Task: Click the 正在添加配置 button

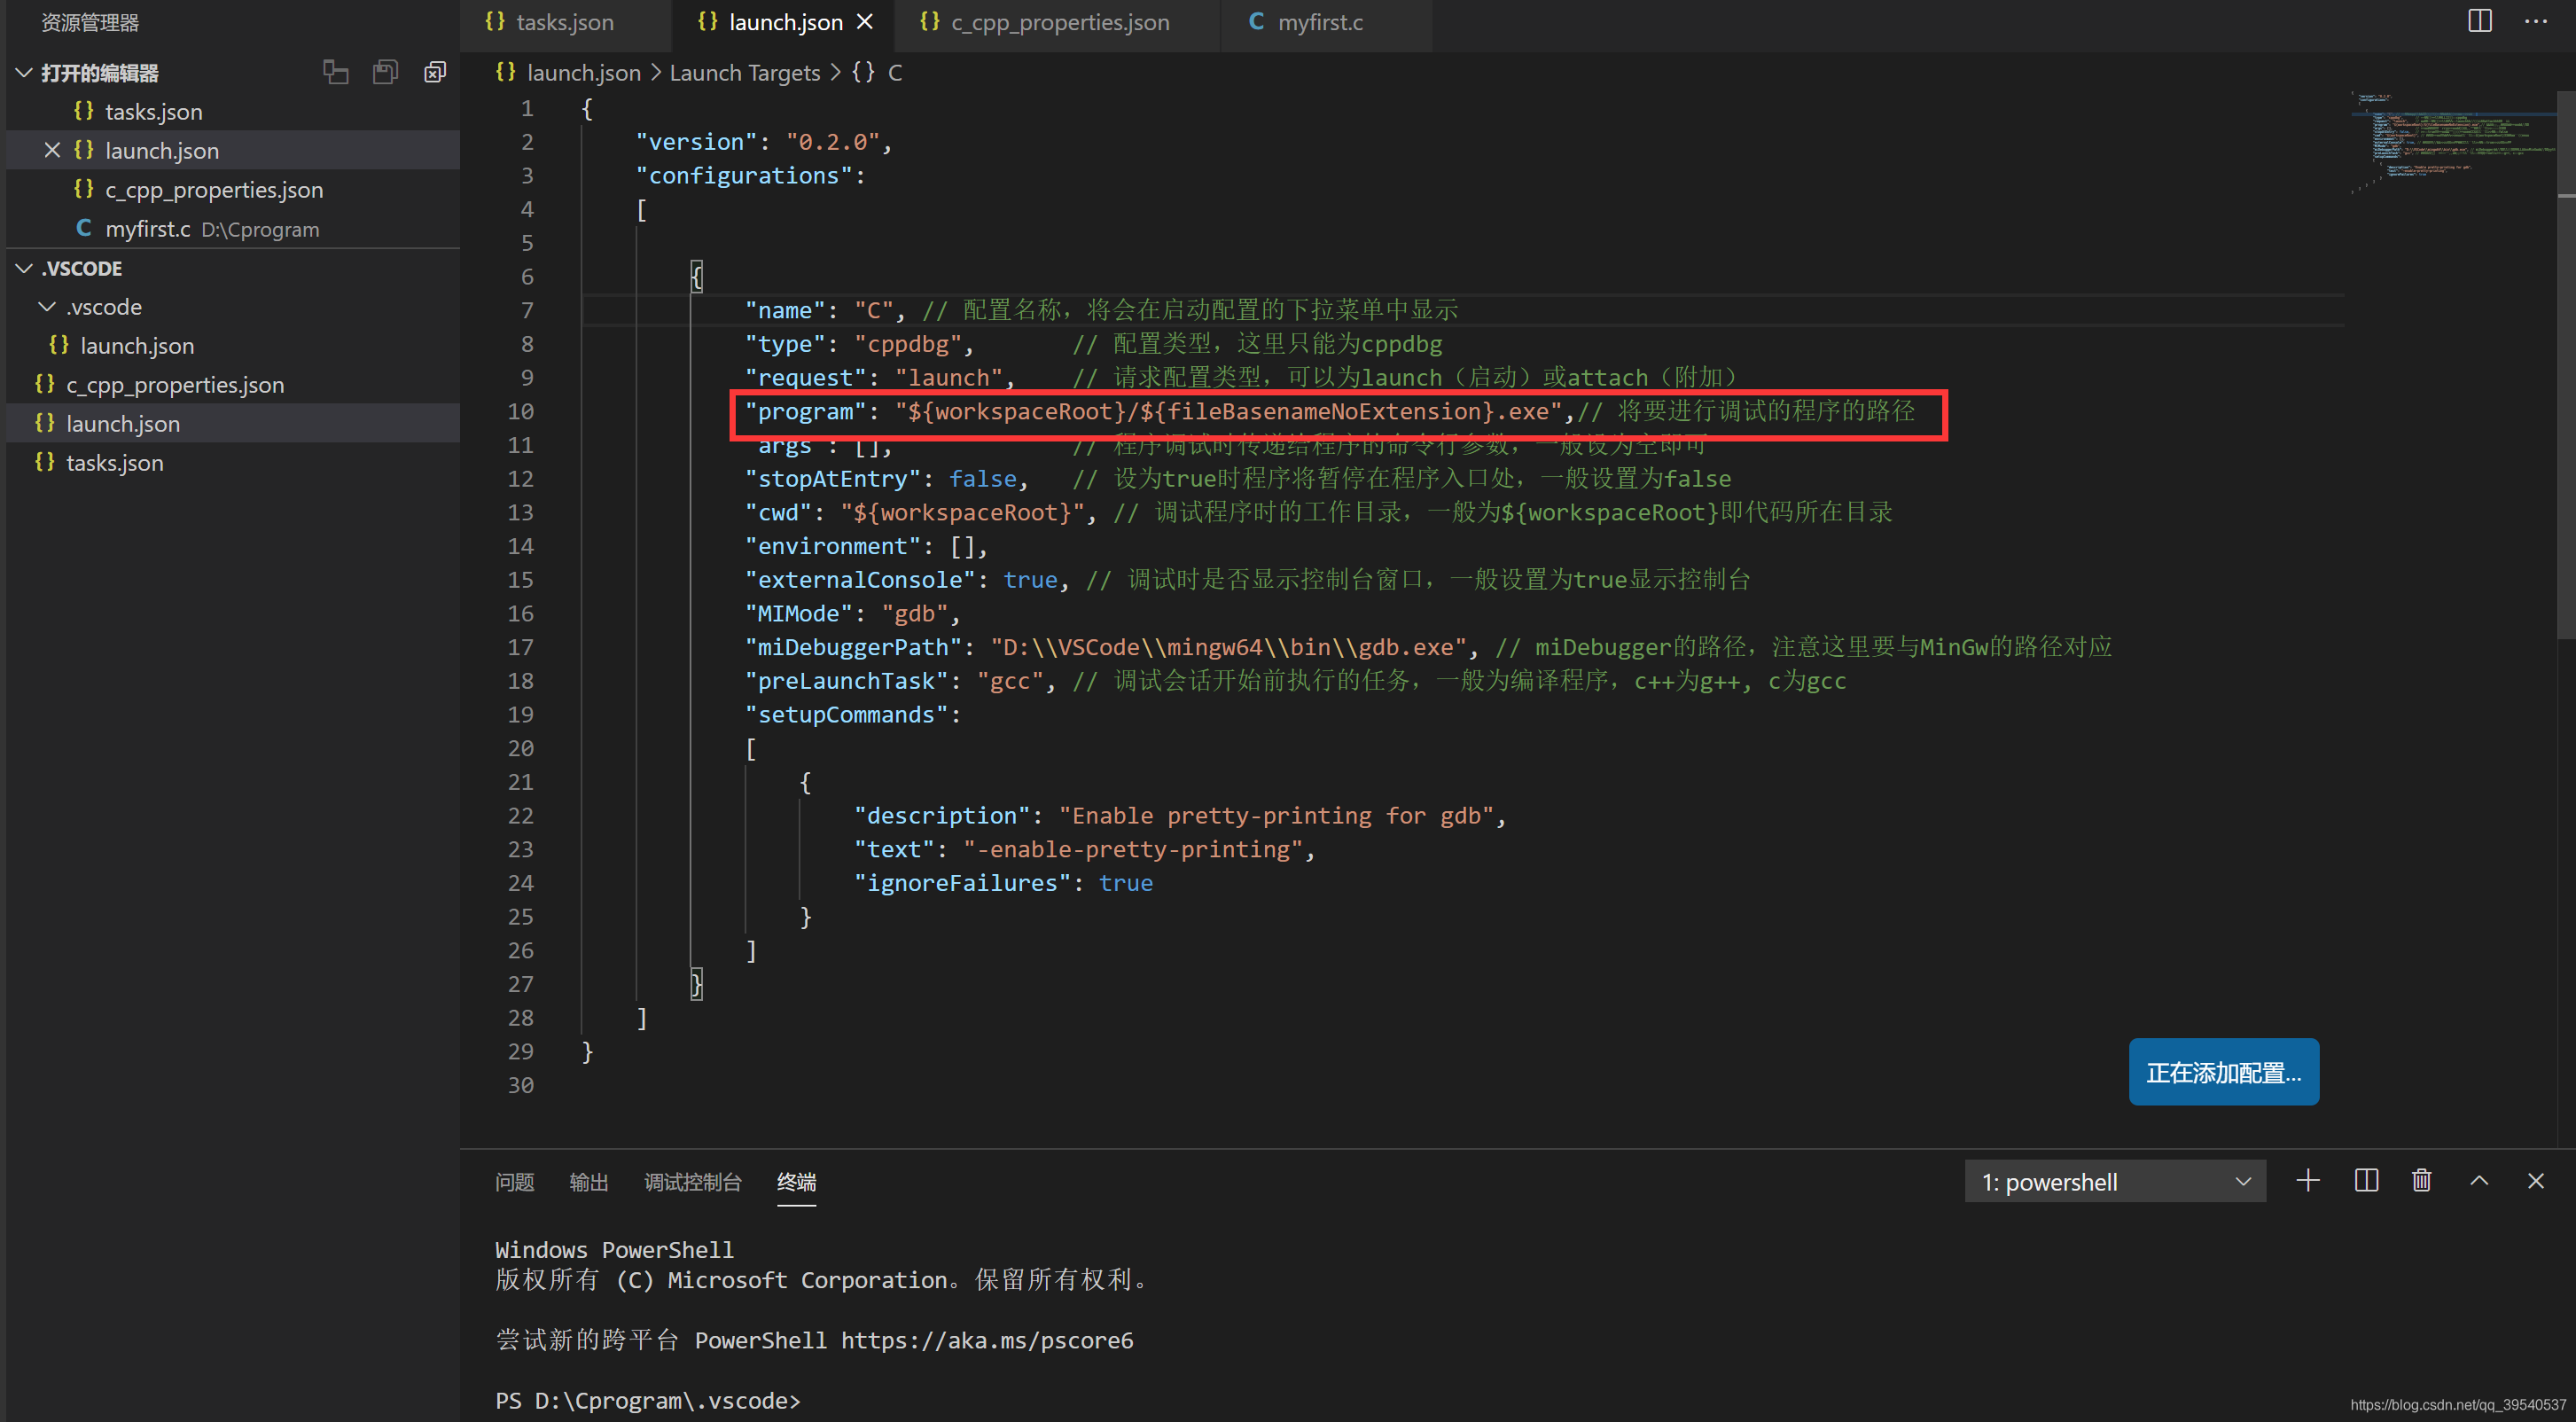Action: 2222,1071
